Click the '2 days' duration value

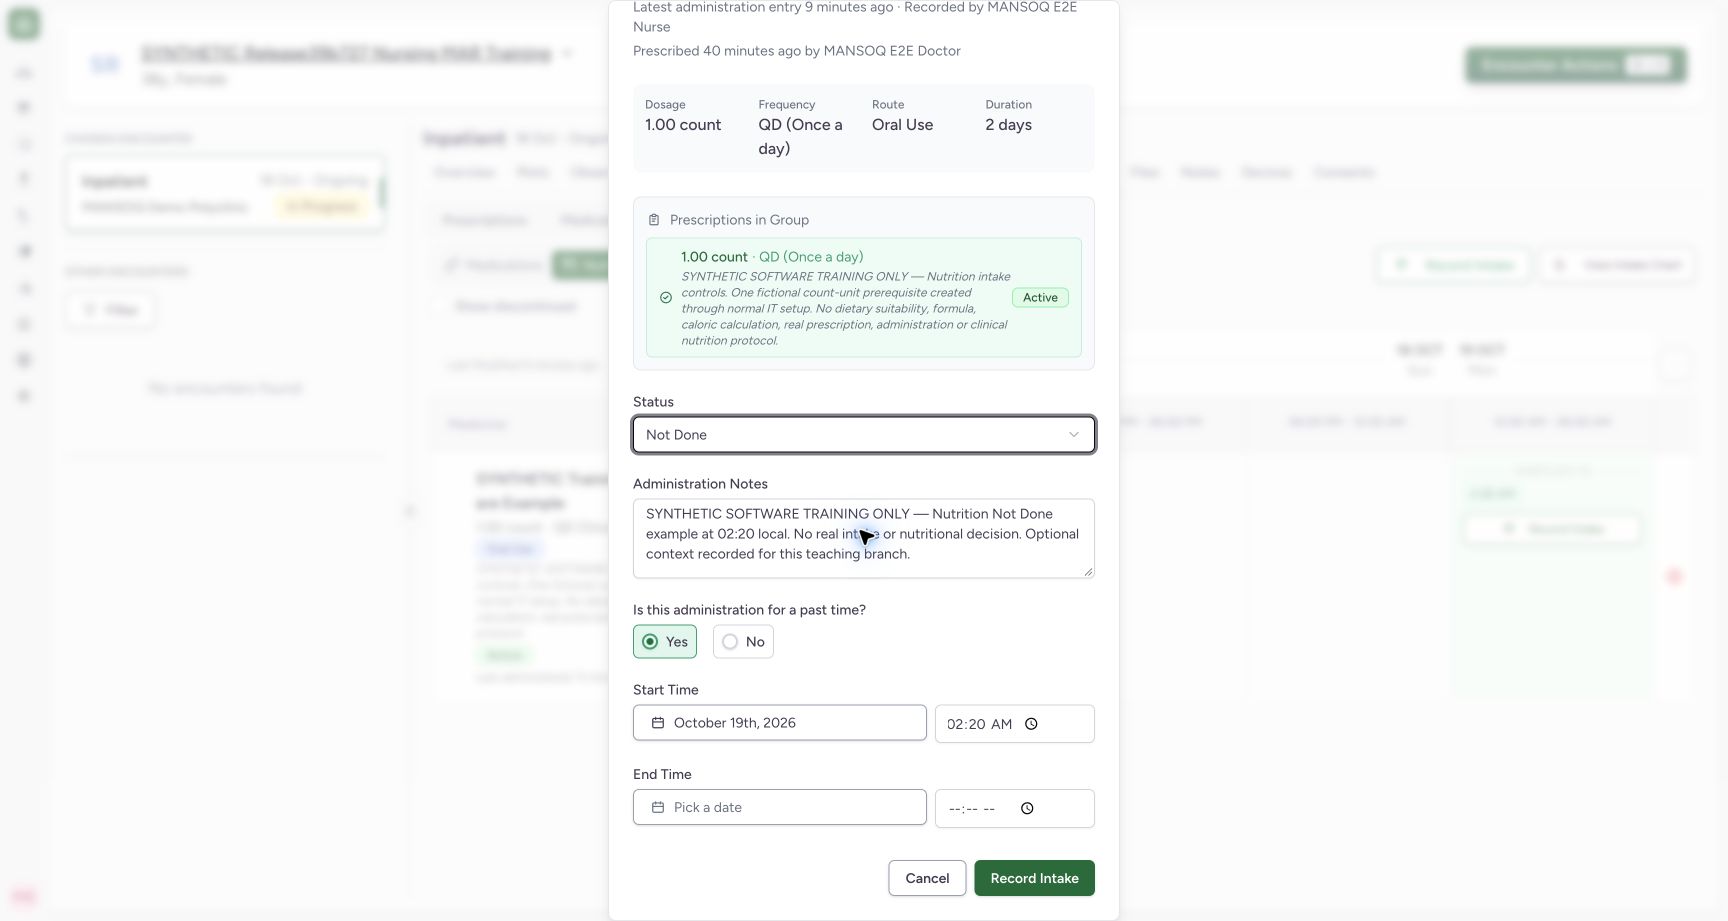click(x=1008, y=125)
